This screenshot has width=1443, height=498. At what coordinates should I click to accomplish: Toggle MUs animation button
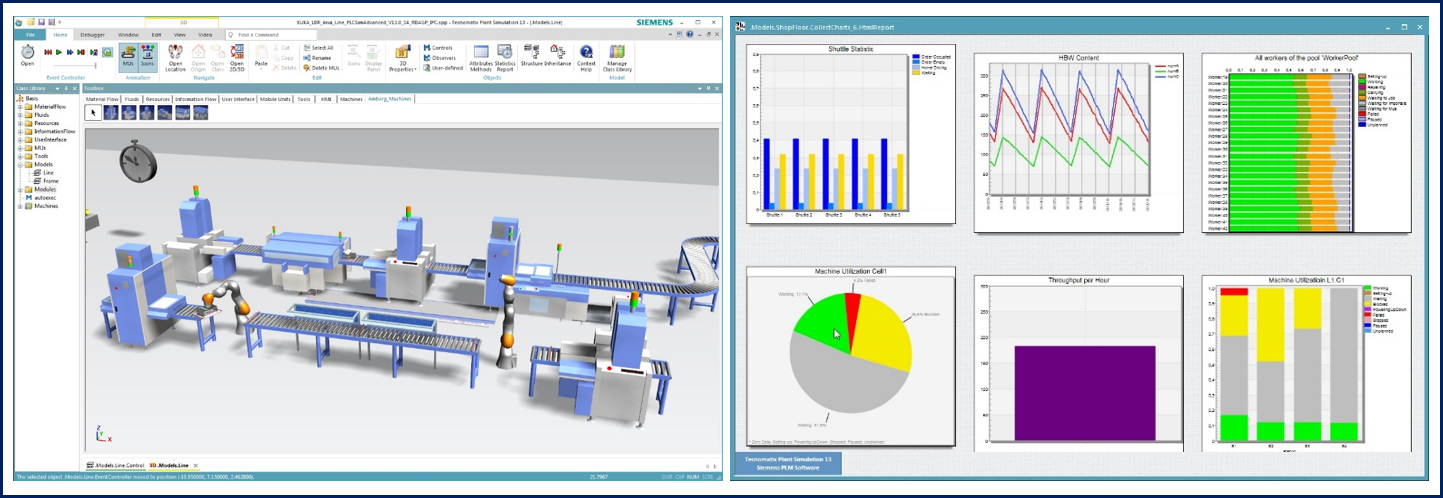[129, 55]
